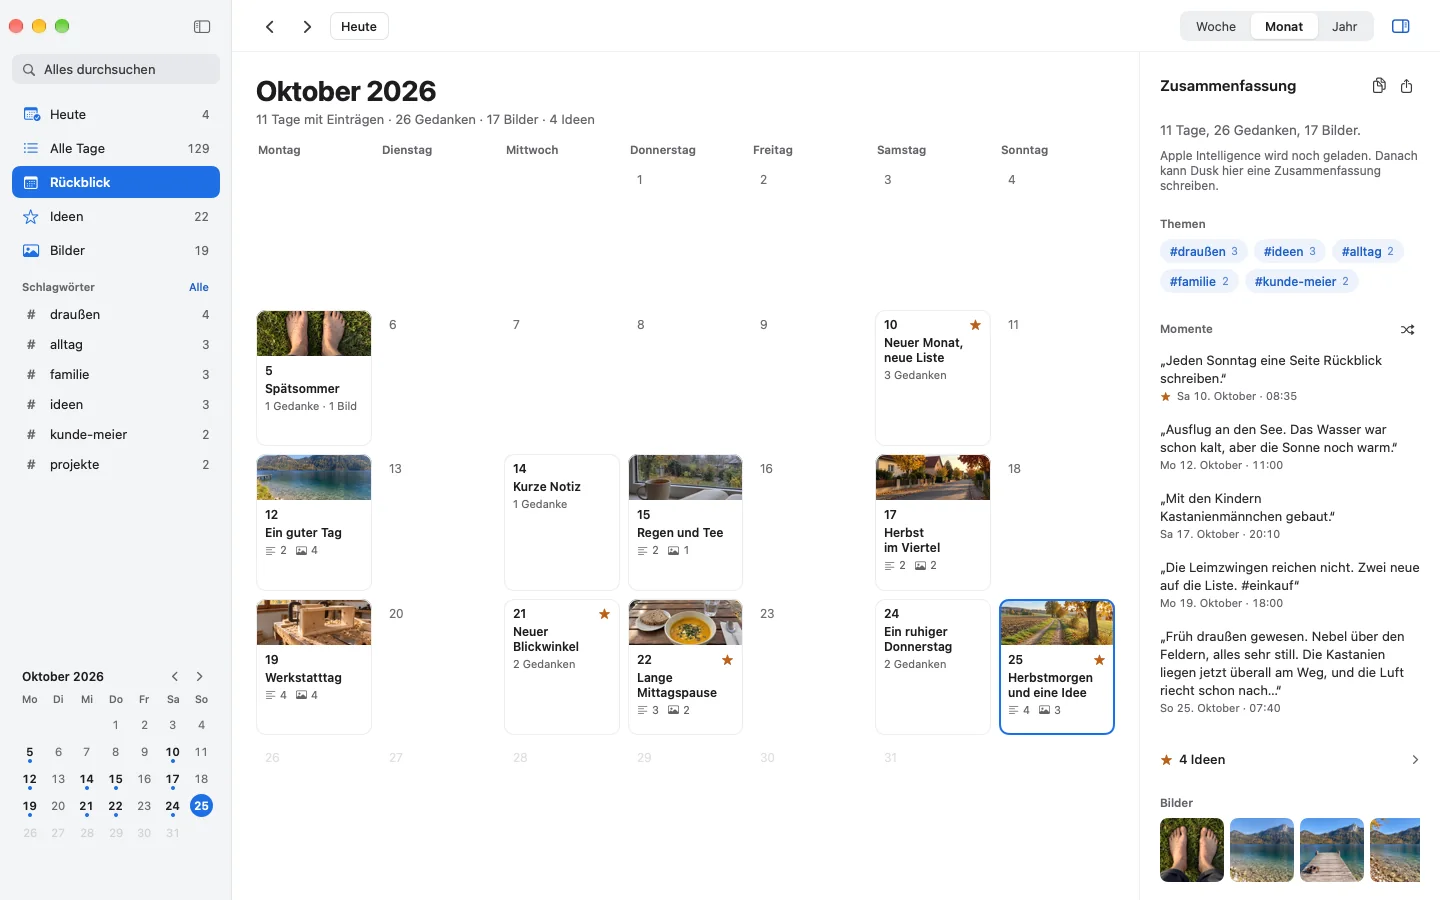Open the Spätsommer entry on the 5th
This screenshot has height=900, width=1440.
pos(314,378)
